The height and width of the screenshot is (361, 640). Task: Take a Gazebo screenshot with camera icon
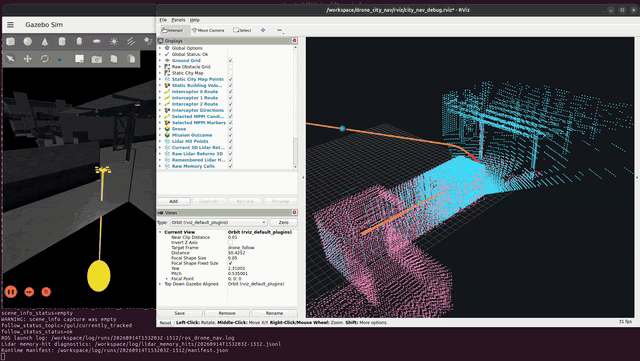click(97, 59)
